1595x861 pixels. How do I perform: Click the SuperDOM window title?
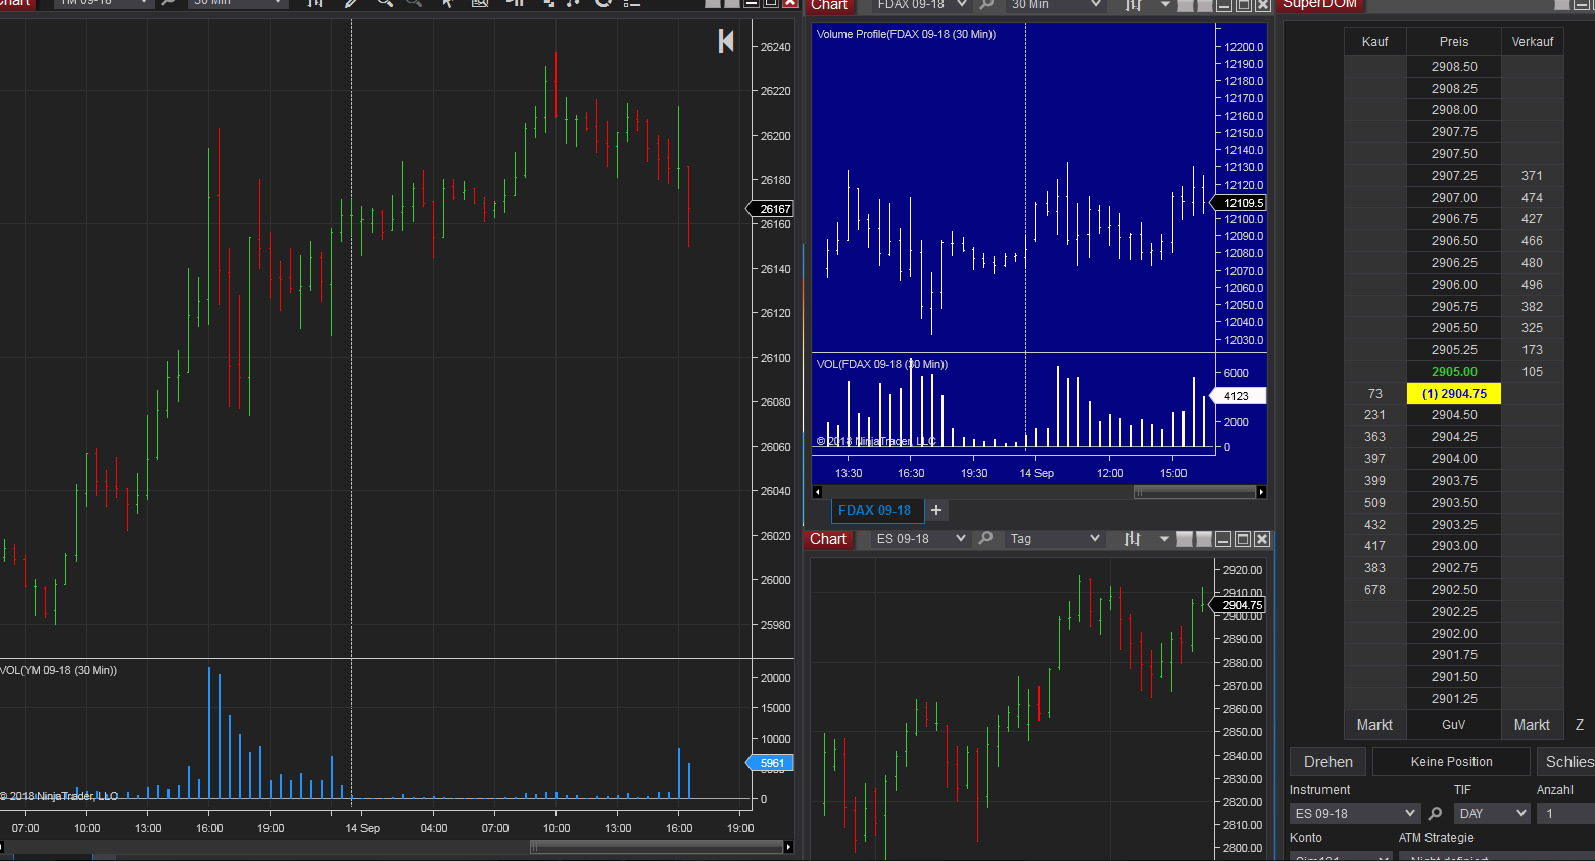1320,4
